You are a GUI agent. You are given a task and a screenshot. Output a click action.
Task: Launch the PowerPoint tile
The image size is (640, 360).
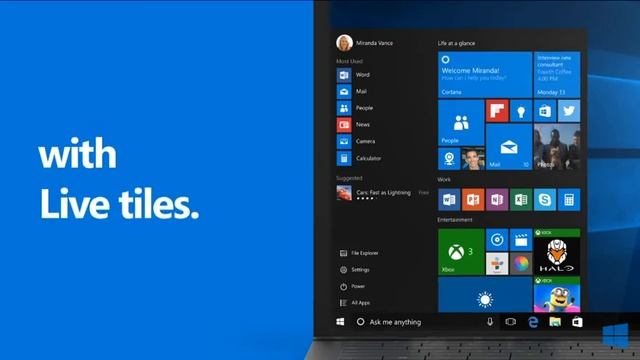click(x=473, y=200)
